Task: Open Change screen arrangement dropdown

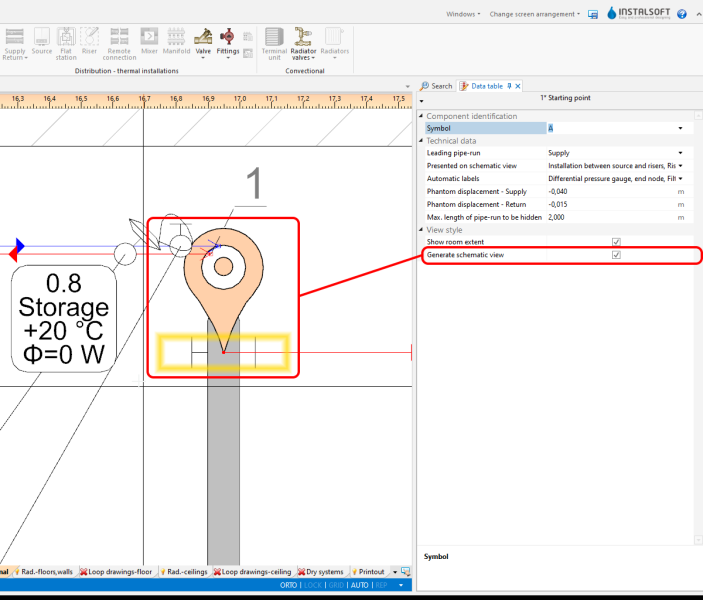Action: pyautogui.click(x=534, y=14)
